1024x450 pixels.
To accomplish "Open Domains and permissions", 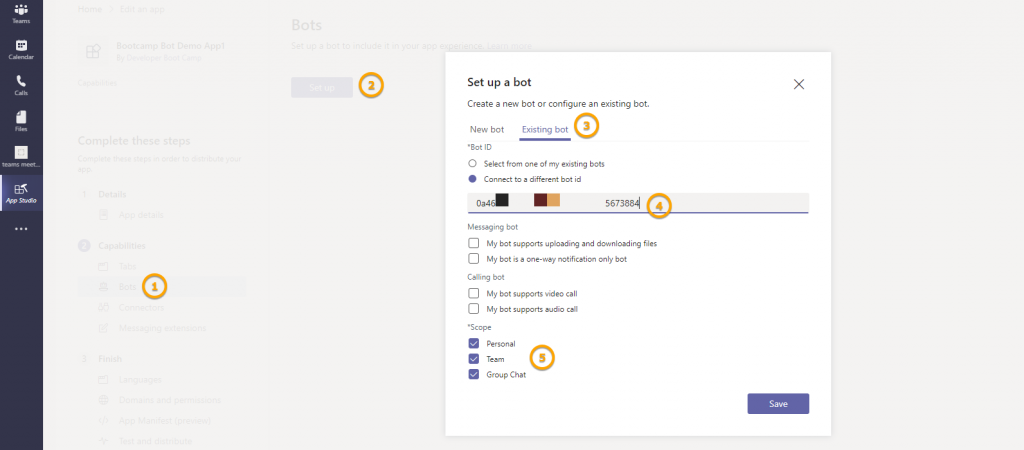I will click(x=170, y=400).
